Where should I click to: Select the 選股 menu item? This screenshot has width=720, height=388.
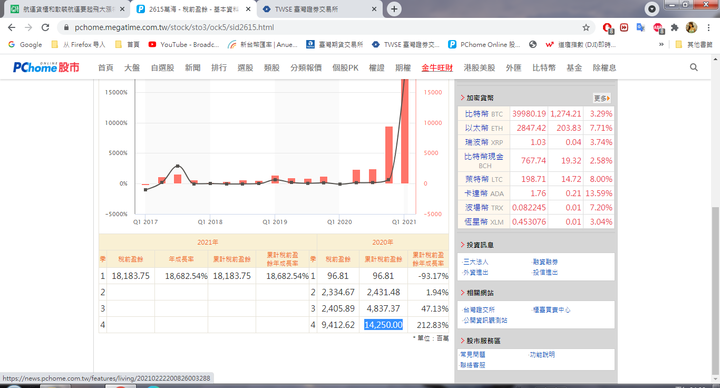click(245, 67)
